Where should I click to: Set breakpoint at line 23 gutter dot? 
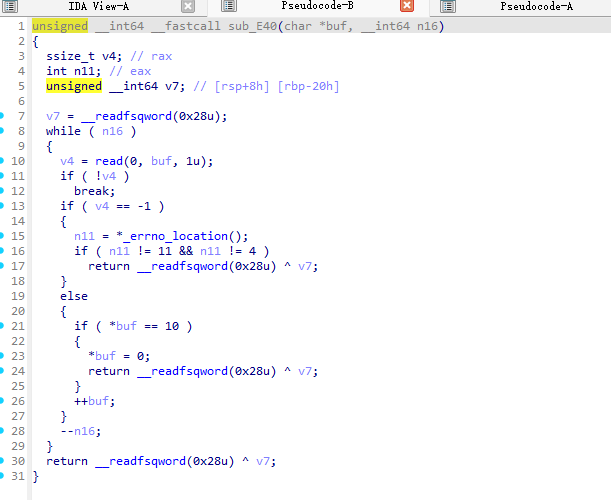pyautogui.click(x=4, y=356)
